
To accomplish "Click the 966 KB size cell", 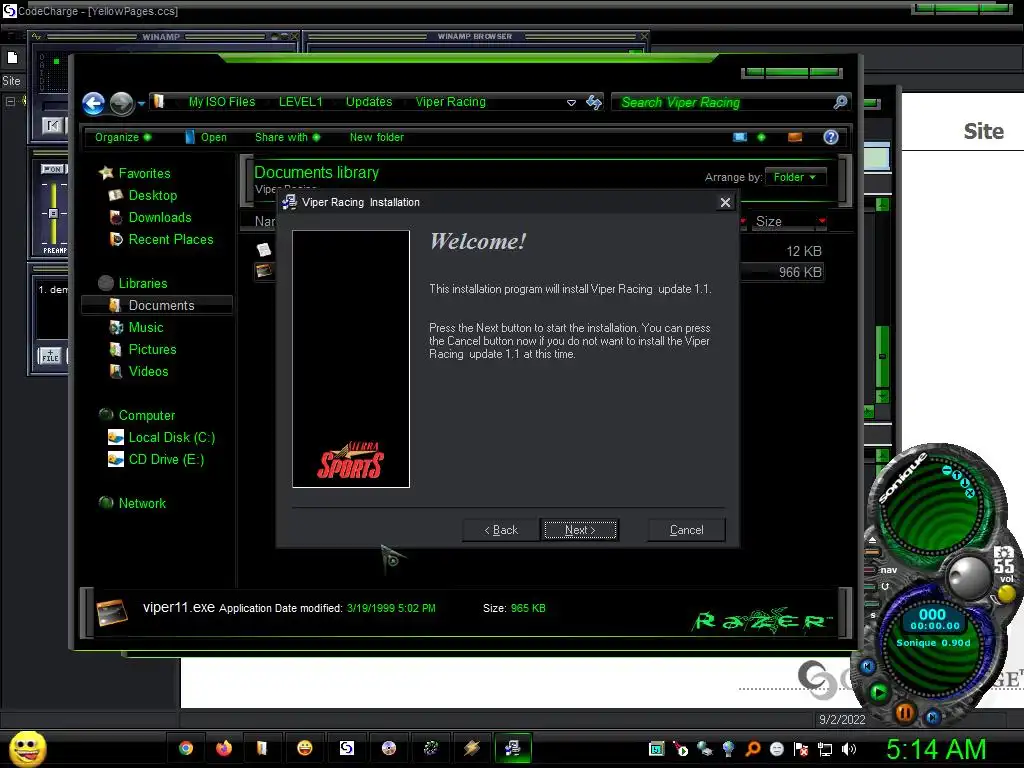I will point(800,272).
